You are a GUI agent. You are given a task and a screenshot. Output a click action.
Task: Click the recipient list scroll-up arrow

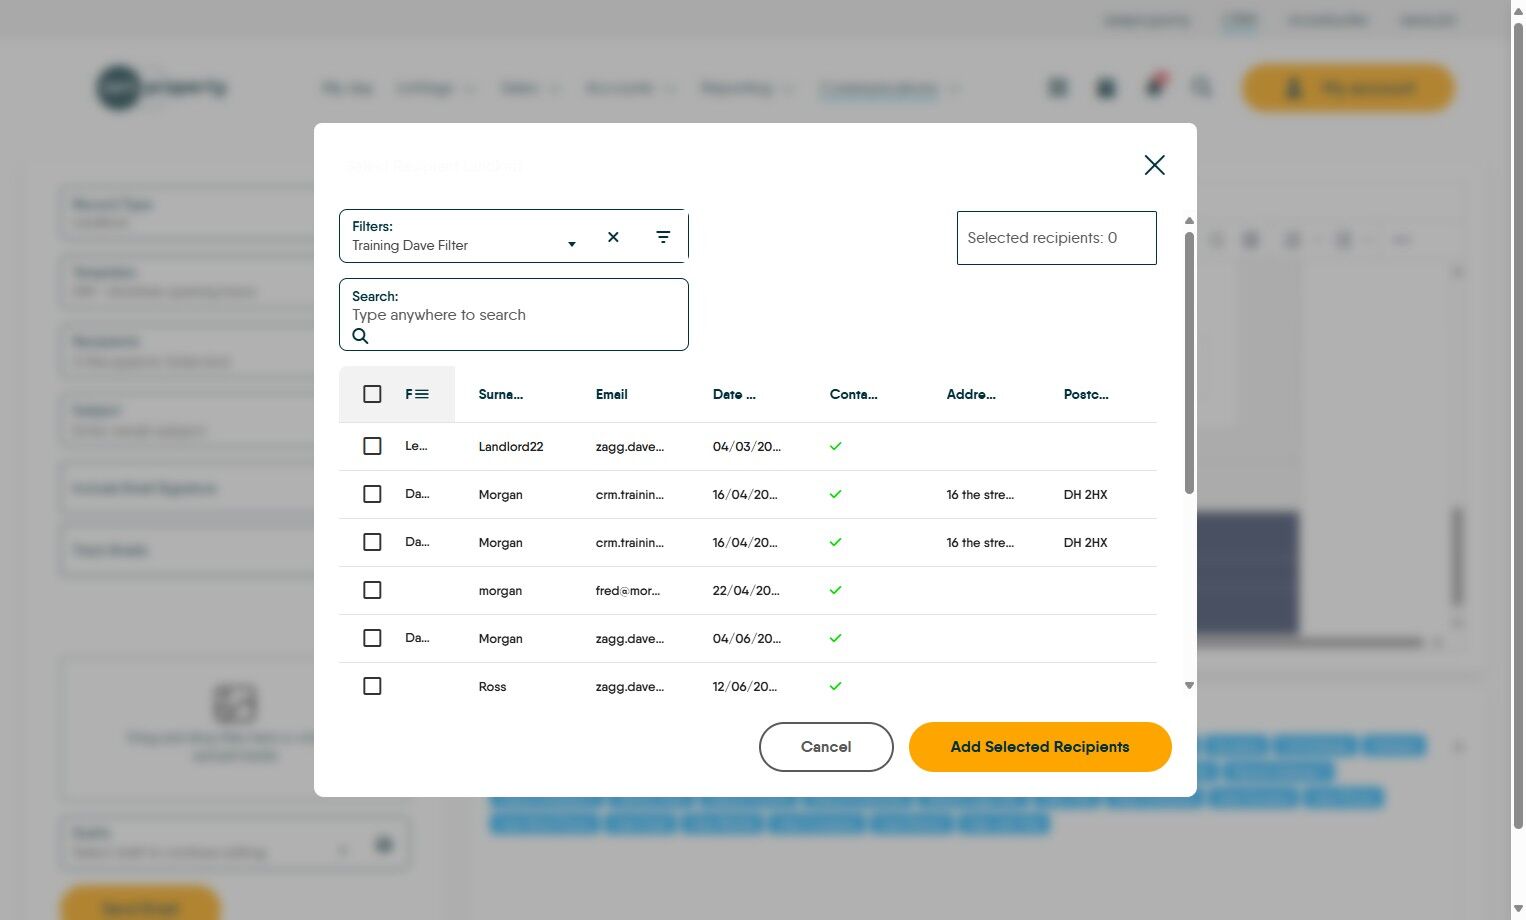(x=1189, y=221)
